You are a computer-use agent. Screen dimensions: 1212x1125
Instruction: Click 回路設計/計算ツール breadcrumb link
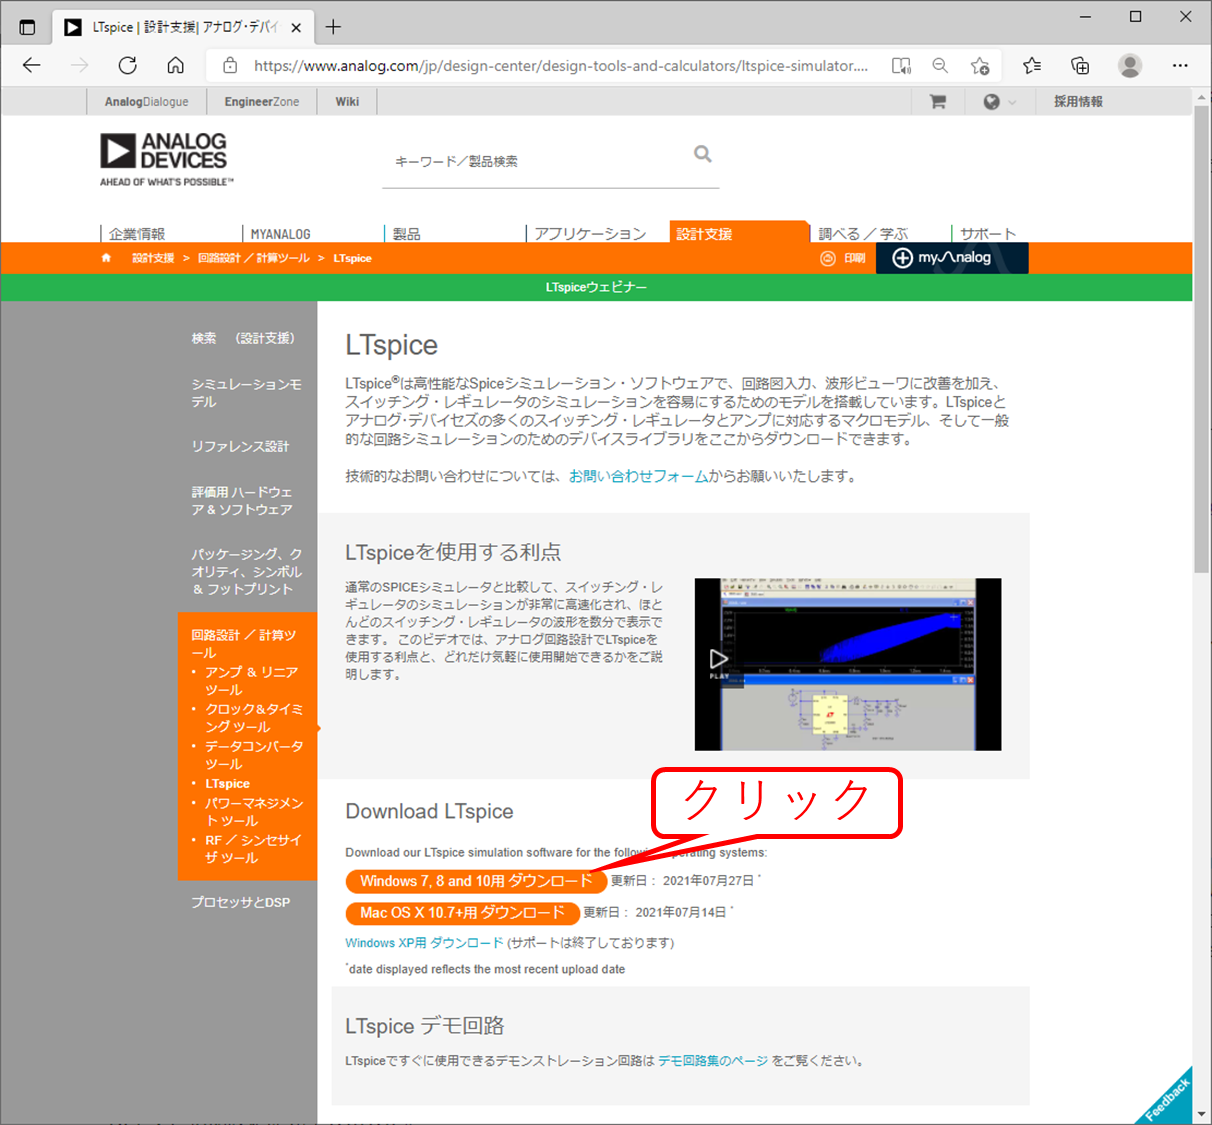pyautogui.click(x=254, y=258)
